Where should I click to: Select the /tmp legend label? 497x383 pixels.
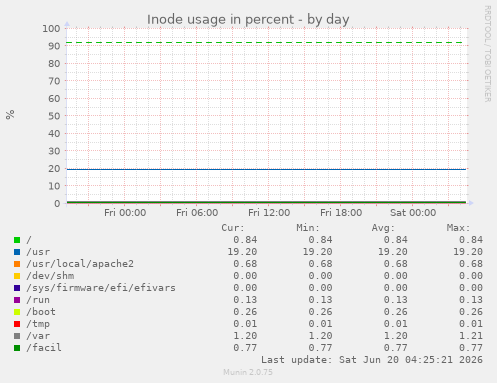(x=38, y=324)
